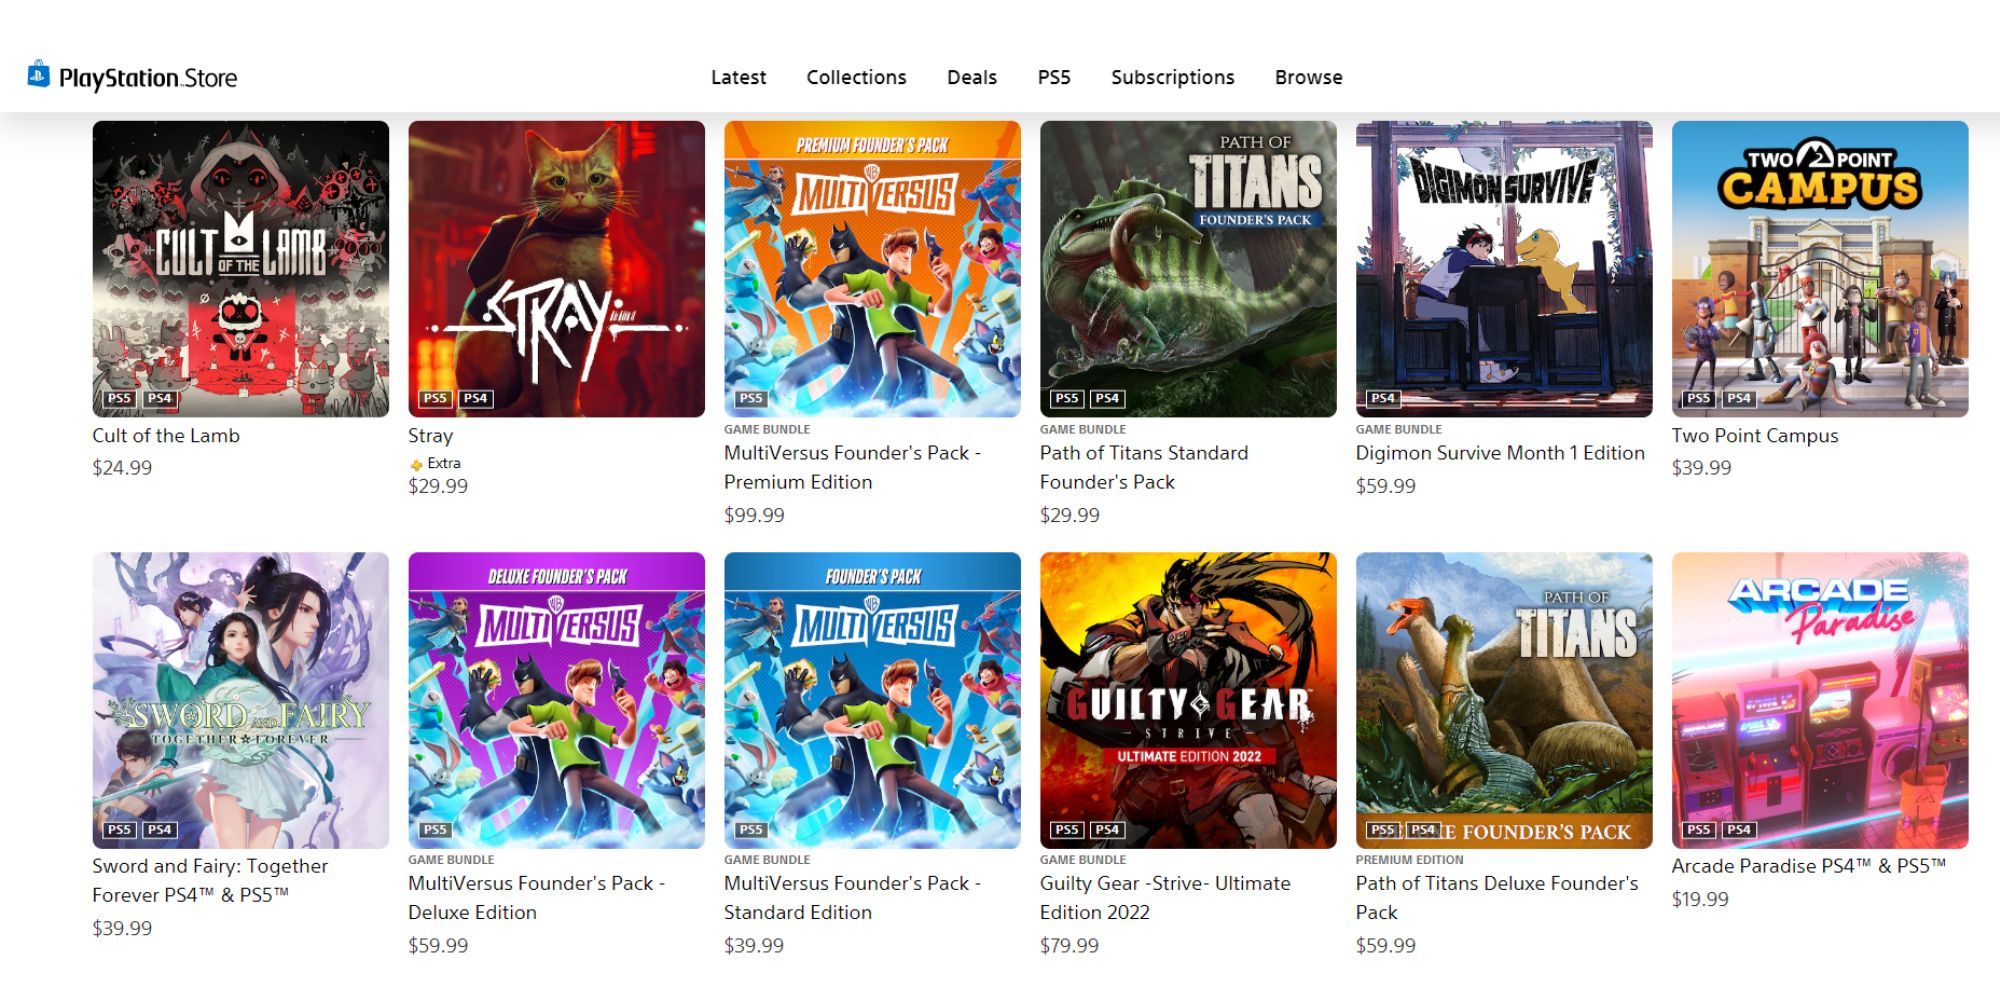Click the PS4 badge on Stray cover
The width and height of the screenshot is (2000, 1000).
coord(476,398)
